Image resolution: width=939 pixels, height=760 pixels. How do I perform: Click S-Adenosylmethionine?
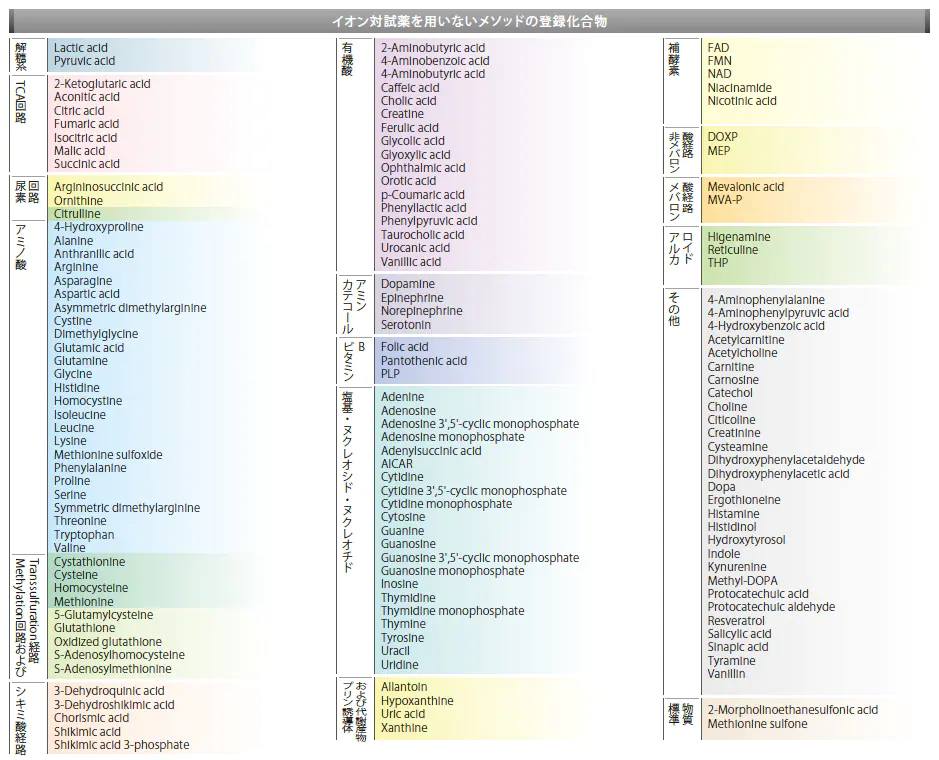coord(113,669)
